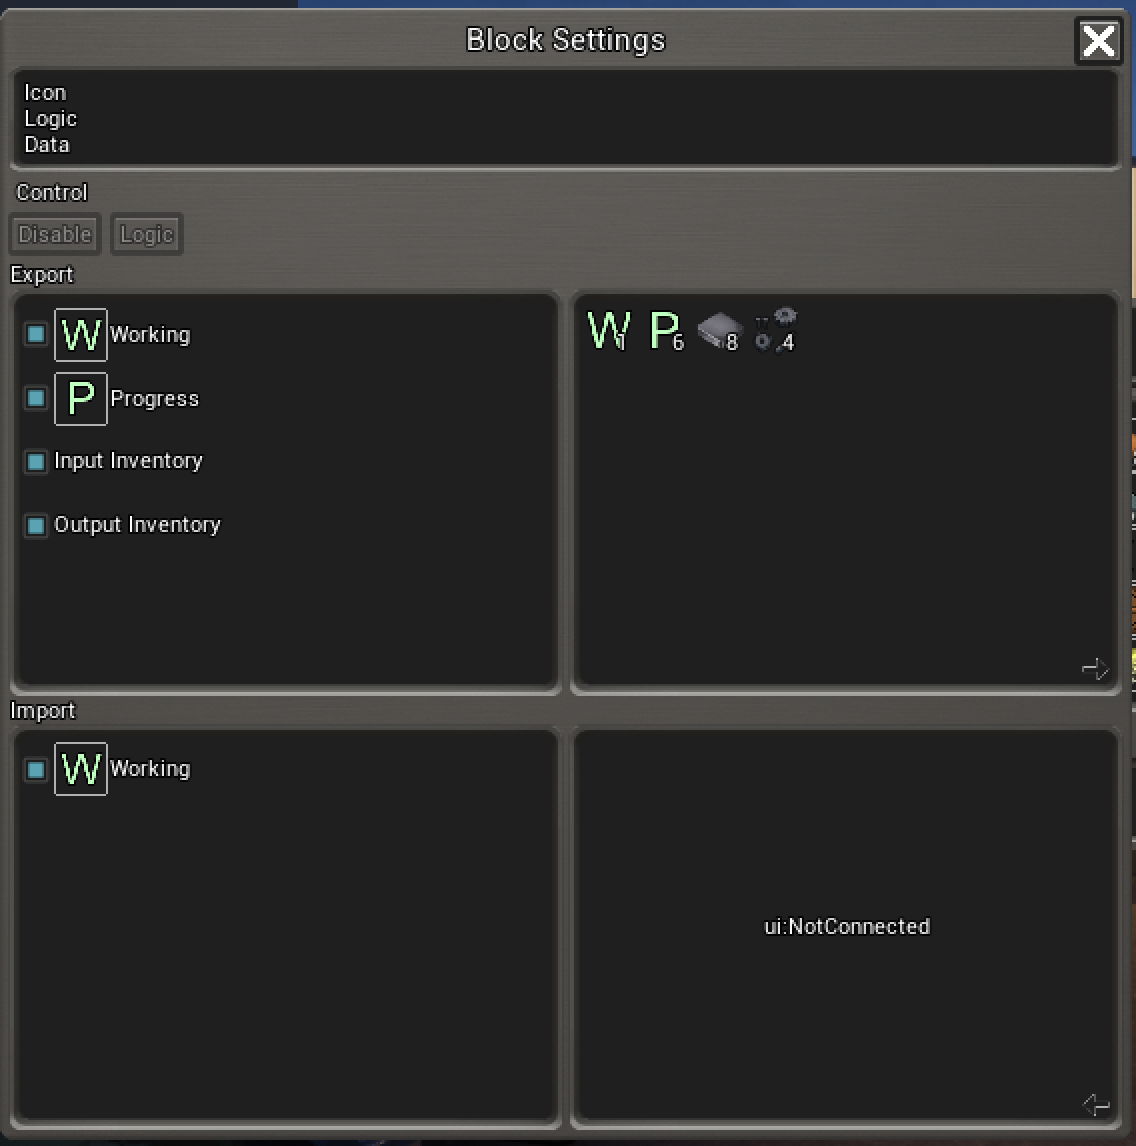This screenshot has height=1146, width=1136.
Task: Click the Progress P icon in Export list
Action: (x=80, y=399)
